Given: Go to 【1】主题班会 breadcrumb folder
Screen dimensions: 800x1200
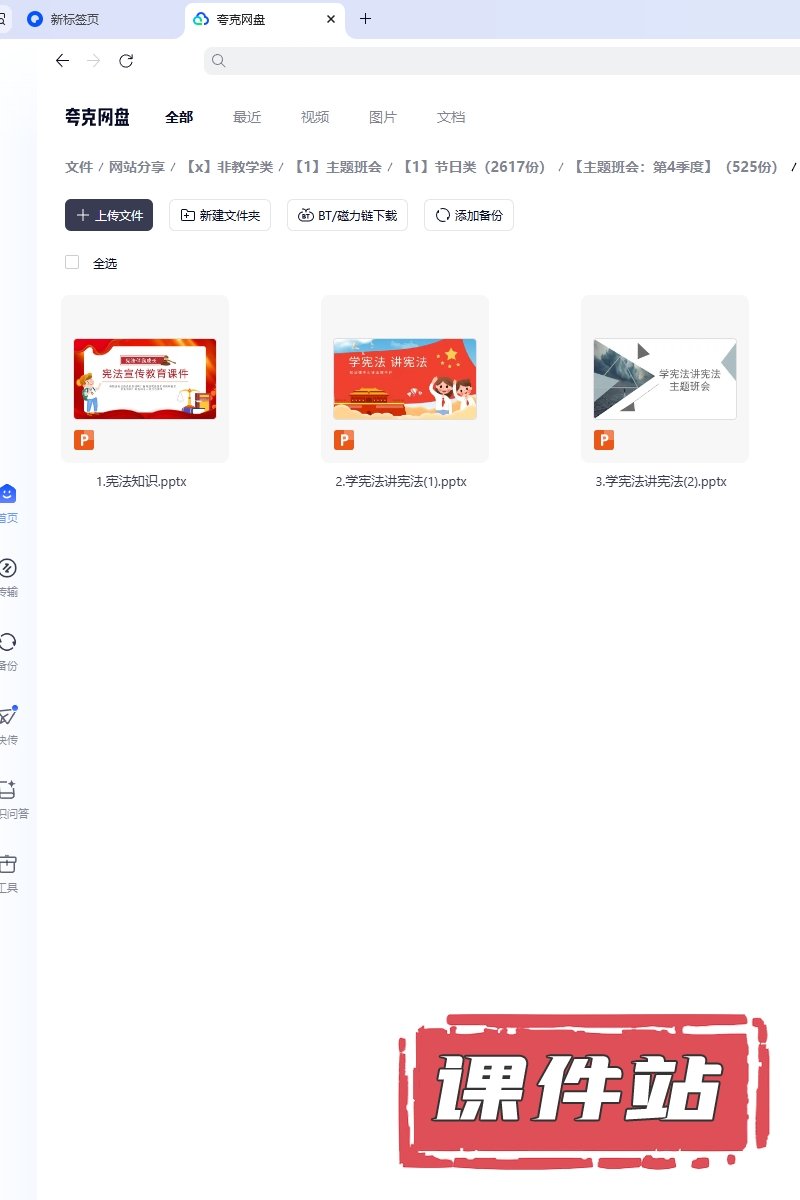Looking at the screenshot, I should 337,167.
